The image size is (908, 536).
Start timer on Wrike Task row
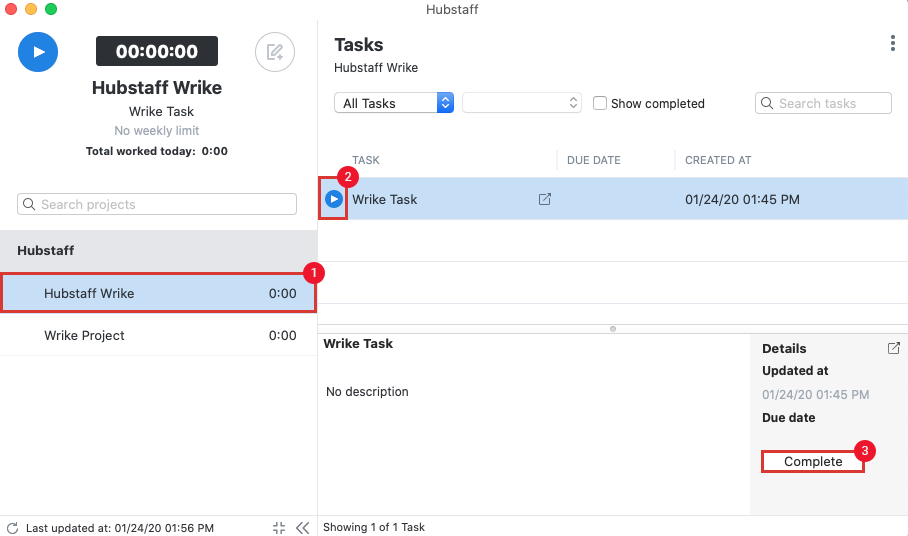point(334,199)
